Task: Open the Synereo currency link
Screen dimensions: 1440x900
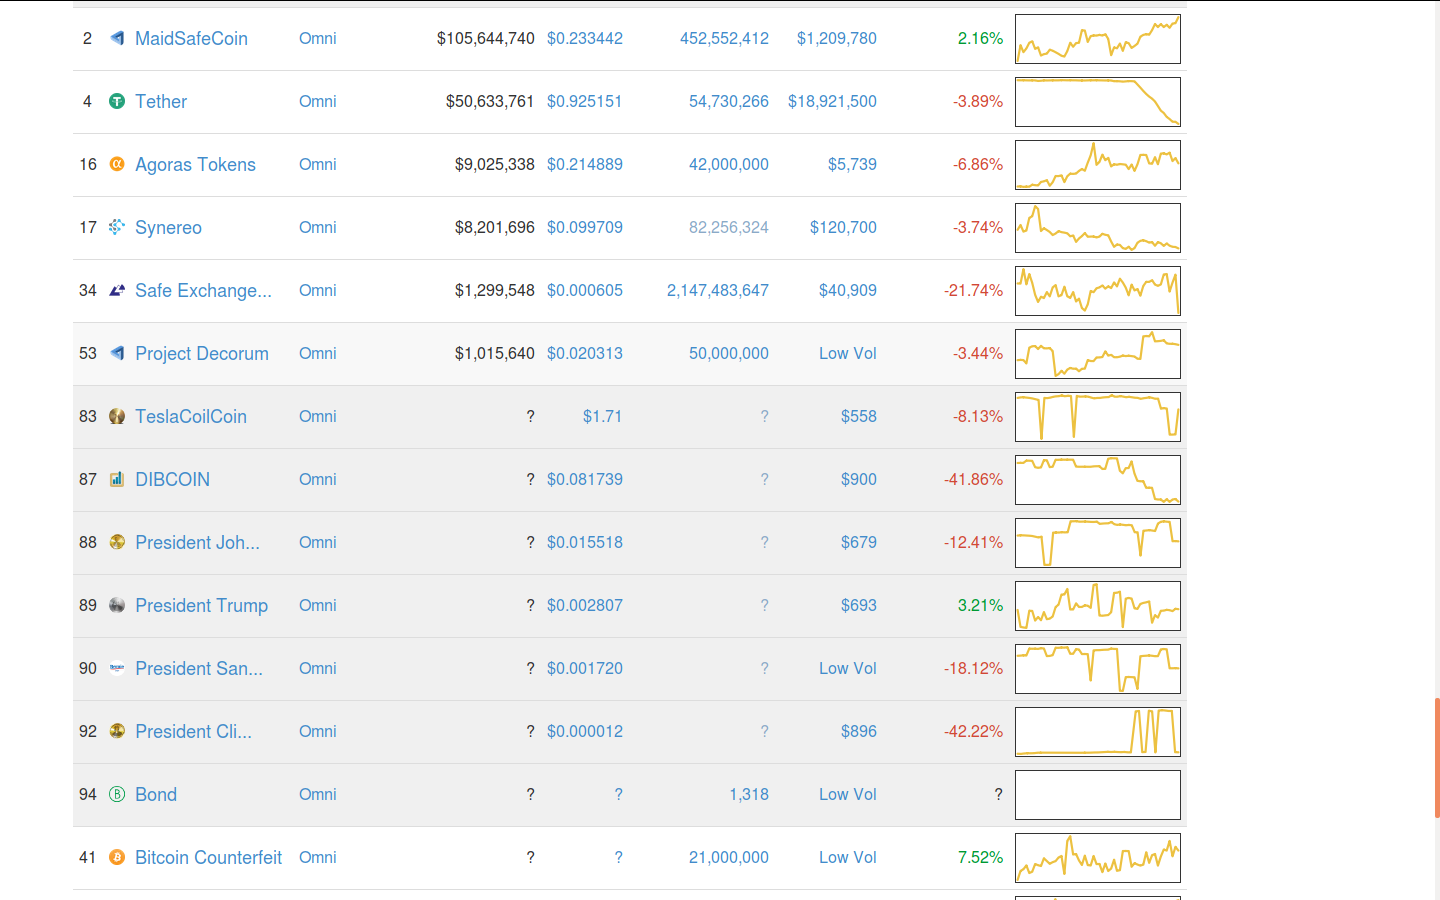Action: click(x=168, y=227)
